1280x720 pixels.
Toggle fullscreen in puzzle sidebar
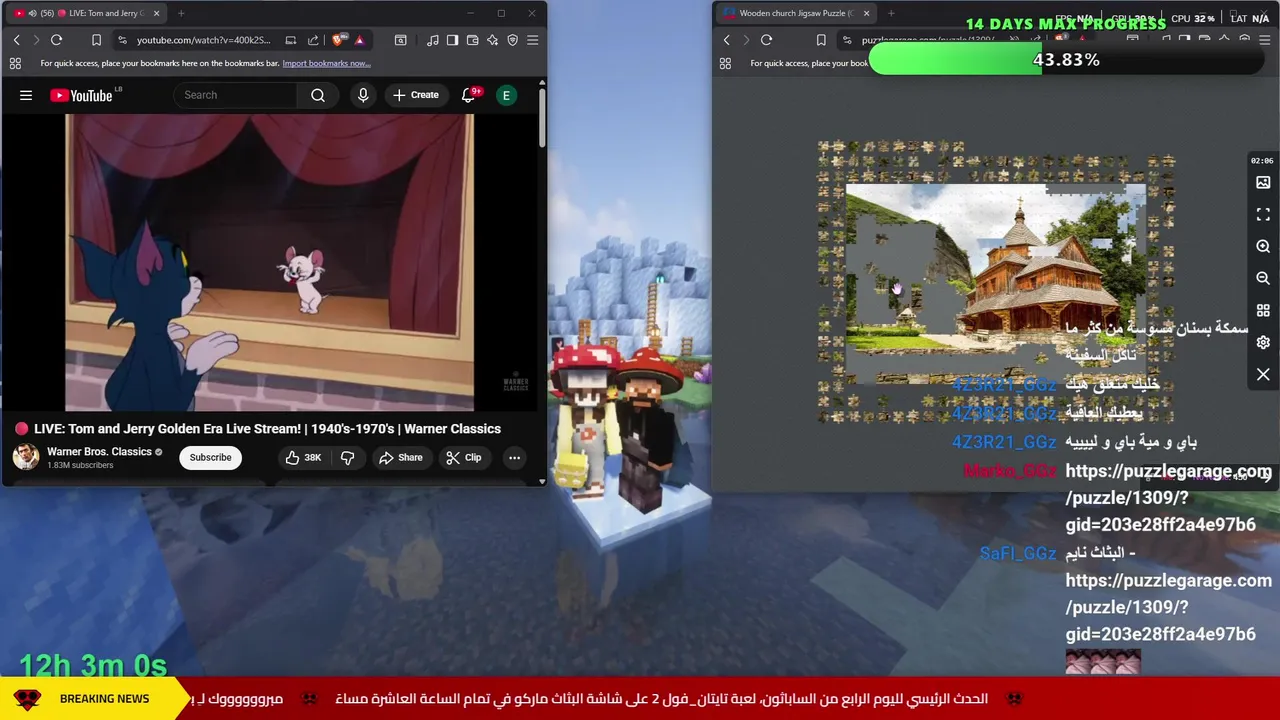tap(1263, 215)
